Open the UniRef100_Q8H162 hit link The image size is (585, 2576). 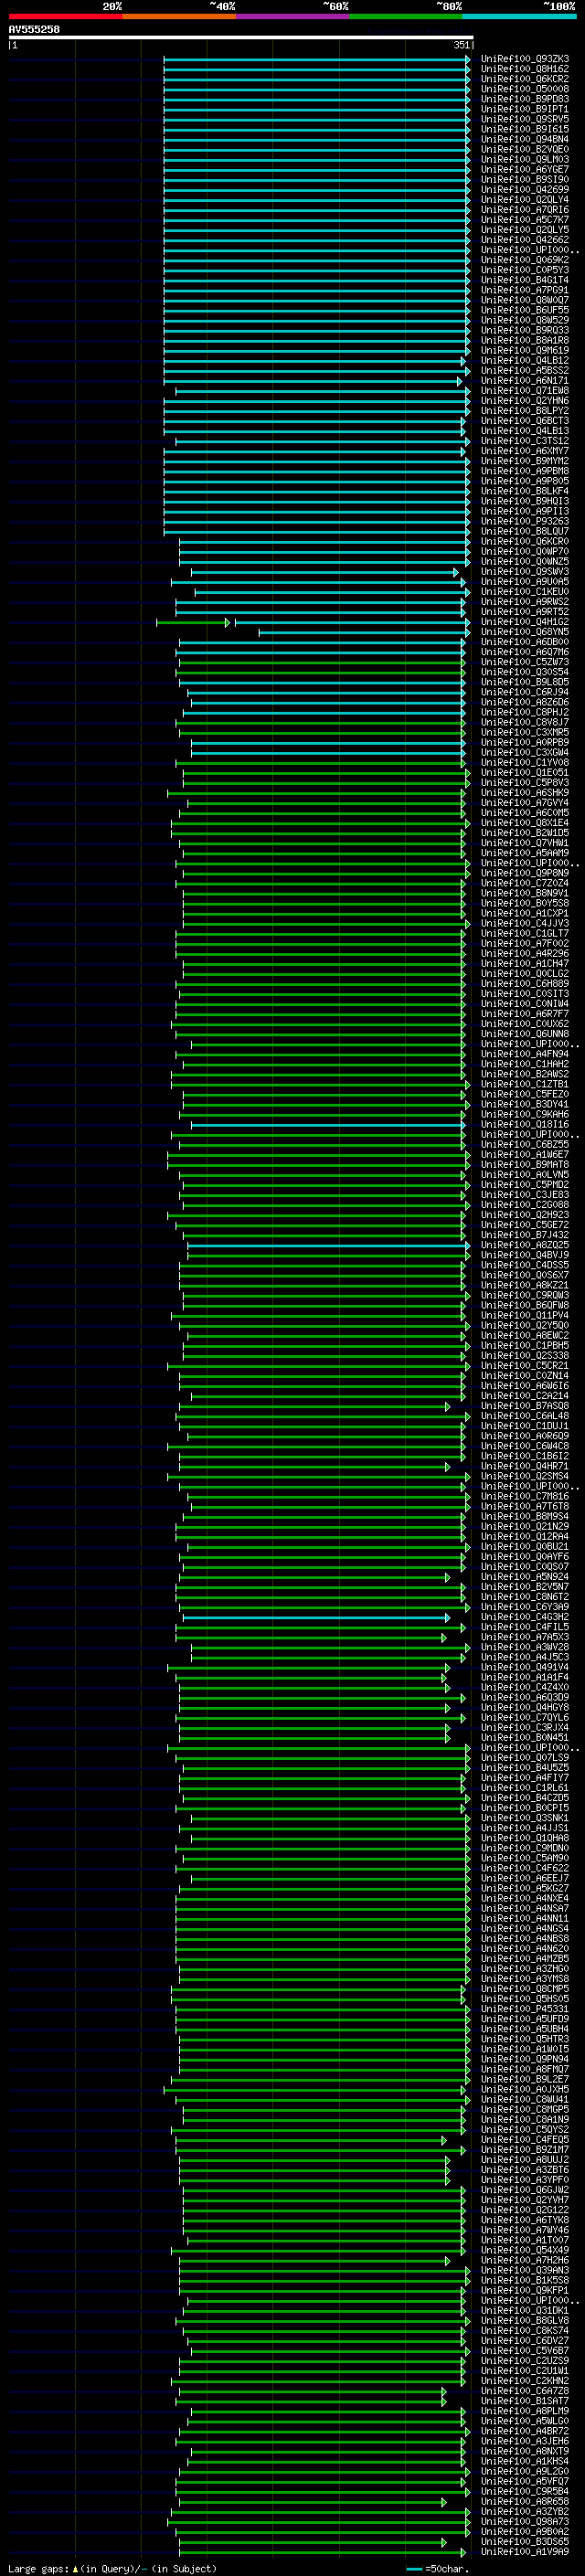[x=525, y=69]
